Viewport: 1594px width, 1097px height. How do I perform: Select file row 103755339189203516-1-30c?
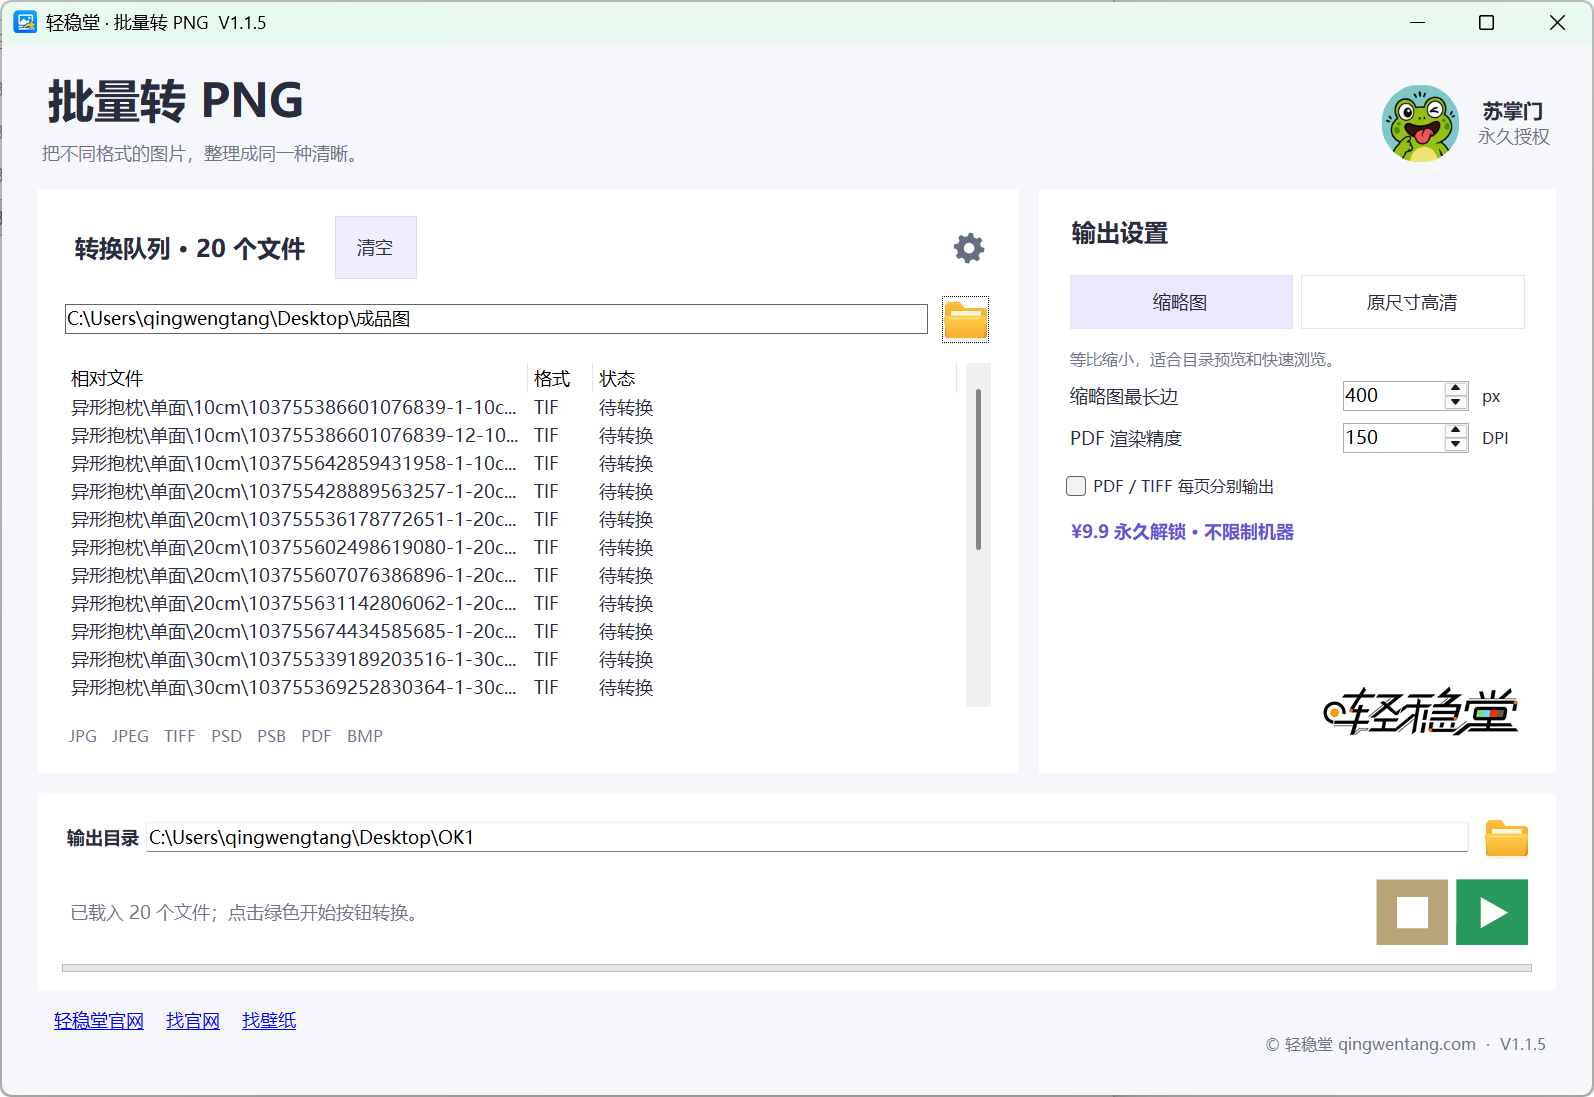(511, 660)
